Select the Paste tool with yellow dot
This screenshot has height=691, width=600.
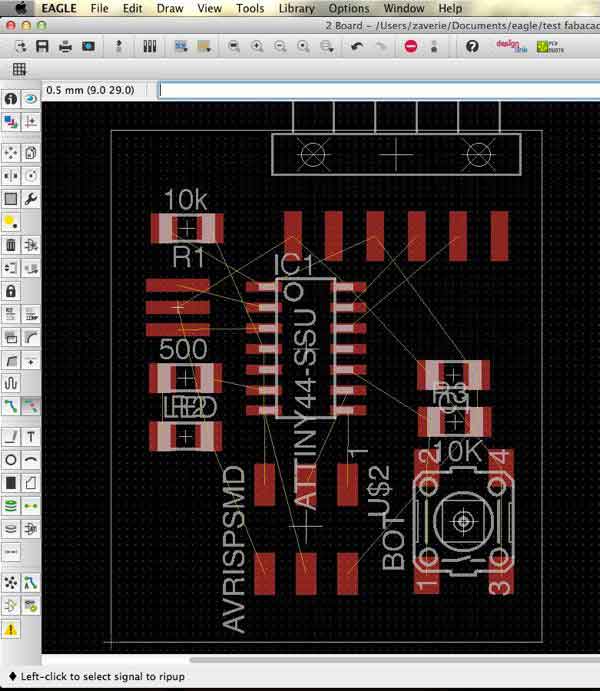pyautogui.click(x=11, y=222)
